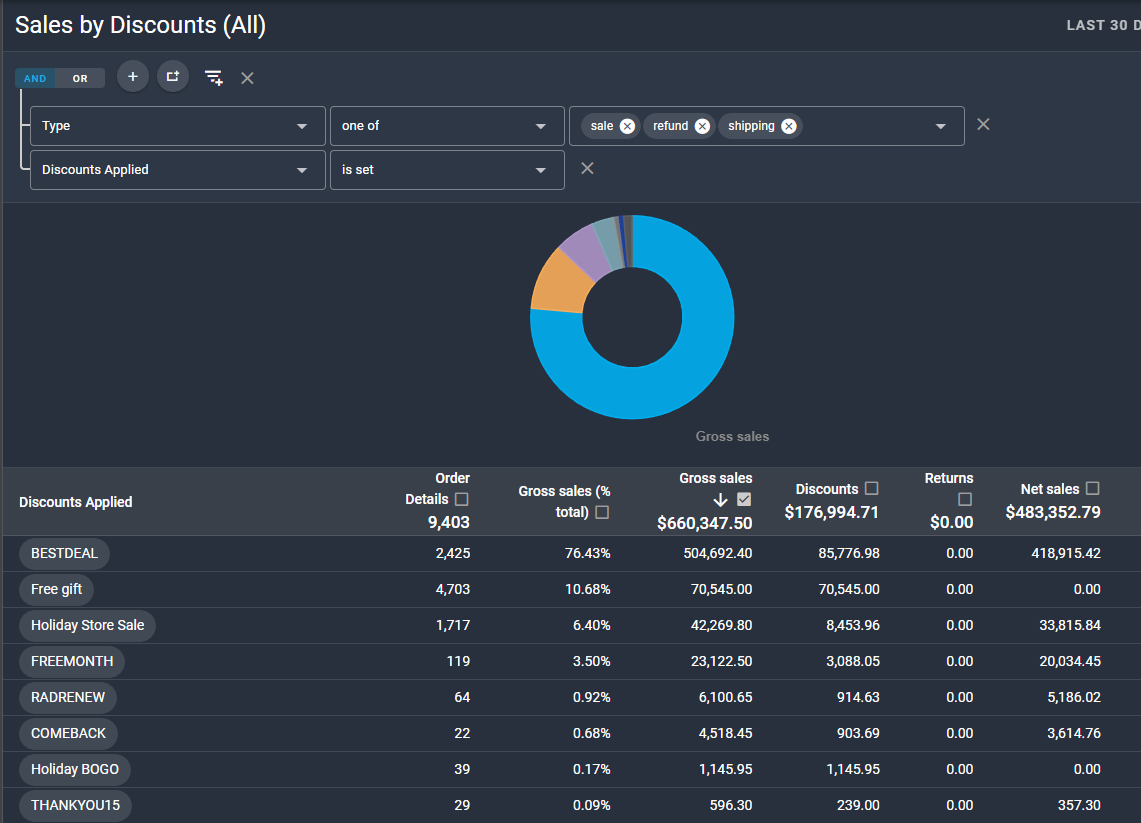
Task: Expand the 'is set' operator dropdown
Action: point(447,170)
